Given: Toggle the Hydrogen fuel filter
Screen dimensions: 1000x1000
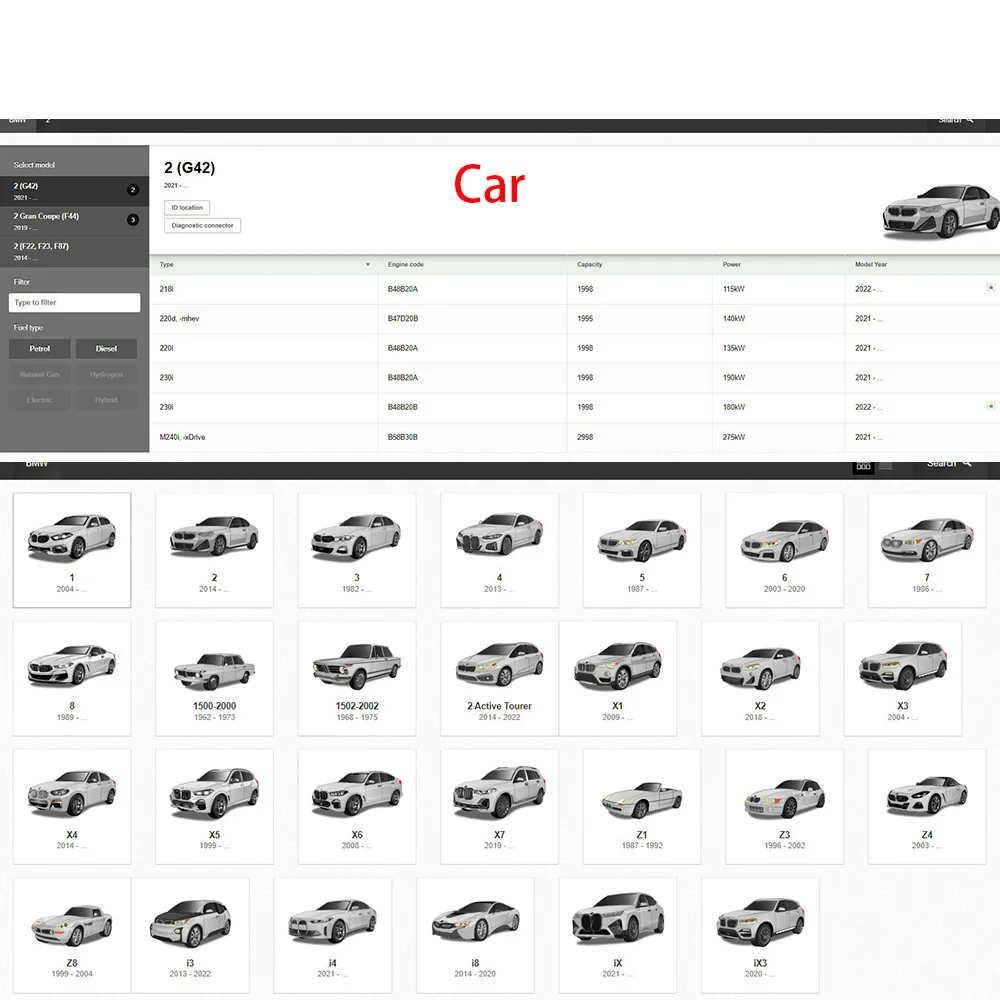Looking at the screenshot, I should coord(106,374).
